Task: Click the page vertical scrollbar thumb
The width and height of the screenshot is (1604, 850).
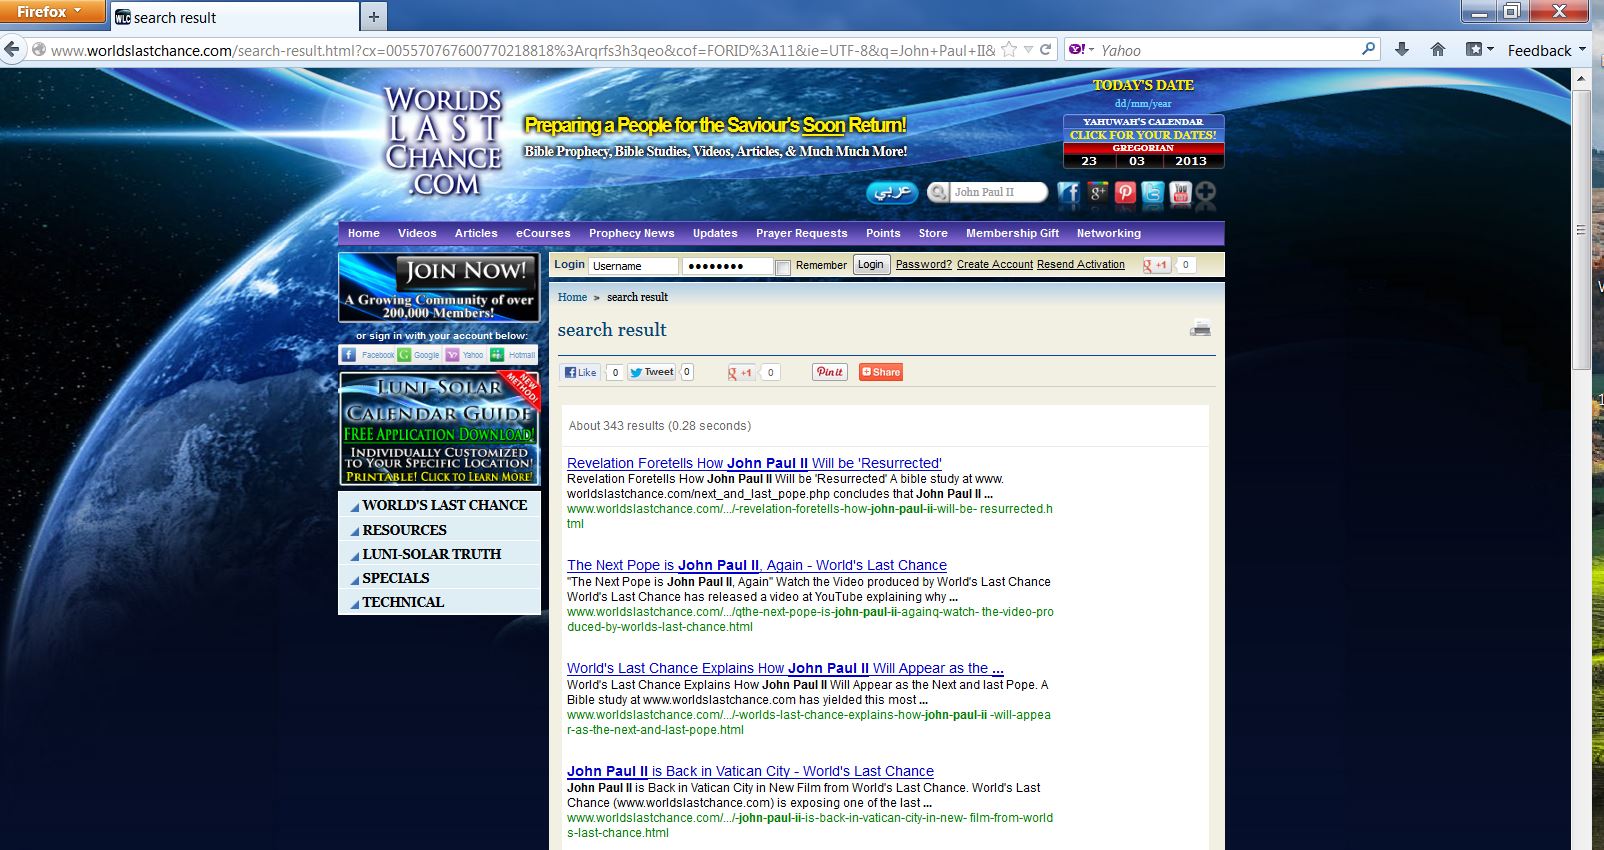Action: pos(1581,230)
